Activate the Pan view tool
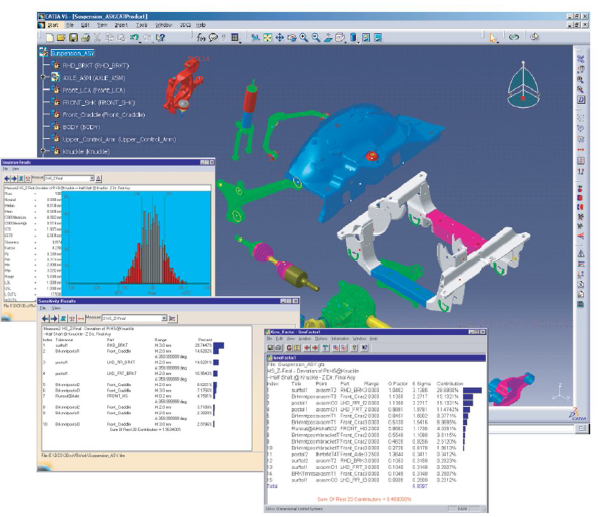This screenshot has height=517, width=599. click(x=280, y=37)
